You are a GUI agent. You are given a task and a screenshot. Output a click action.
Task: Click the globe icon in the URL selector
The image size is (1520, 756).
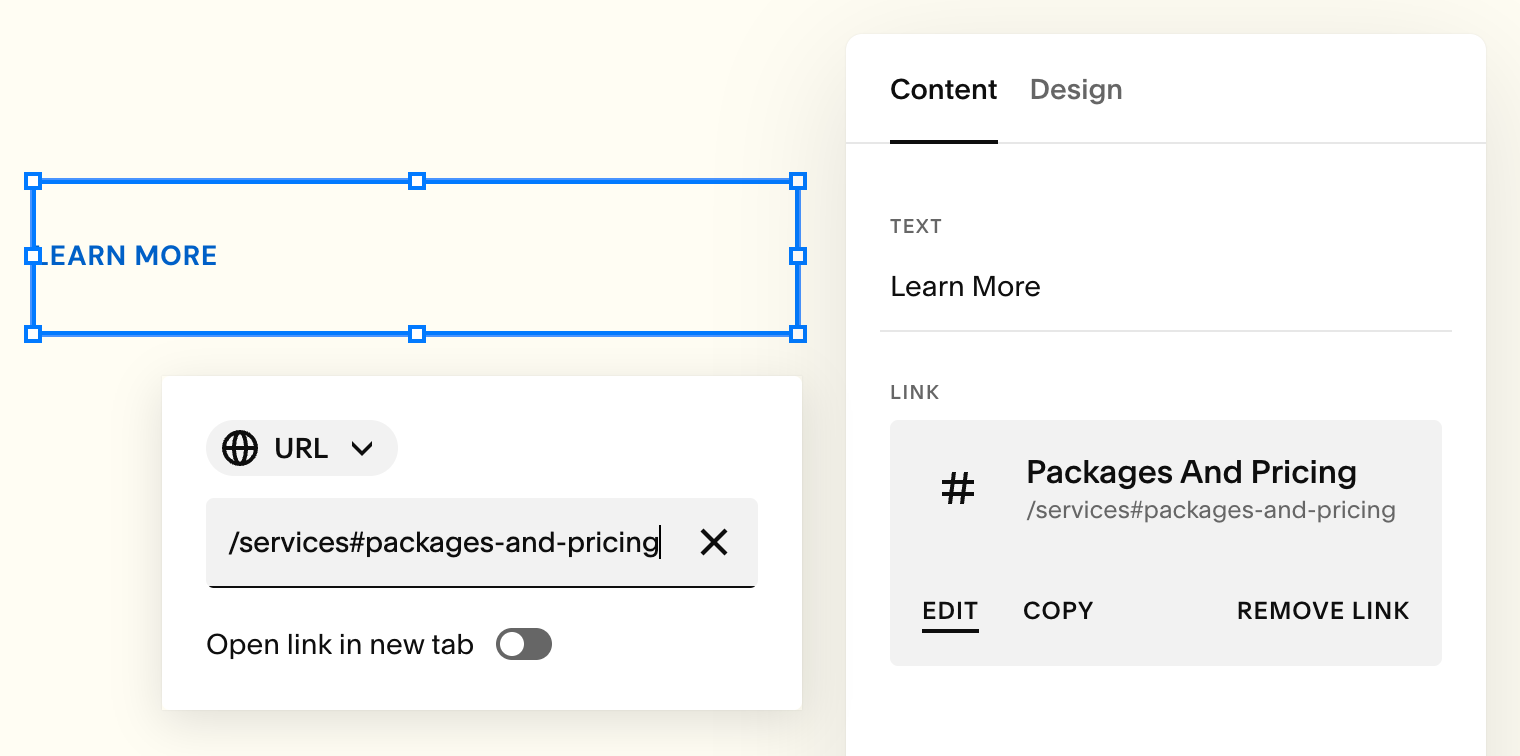(240, 448)
